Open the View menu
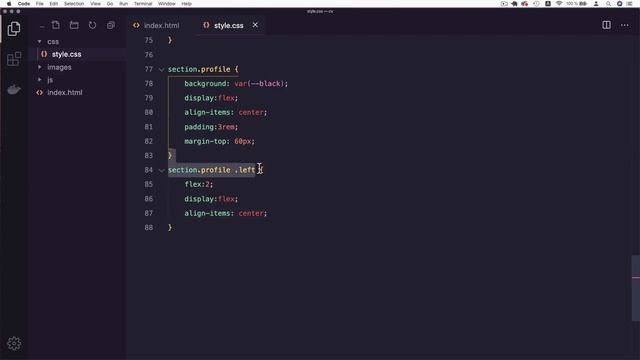This screenshot has width=640, height=360. [x=96, y=4]
